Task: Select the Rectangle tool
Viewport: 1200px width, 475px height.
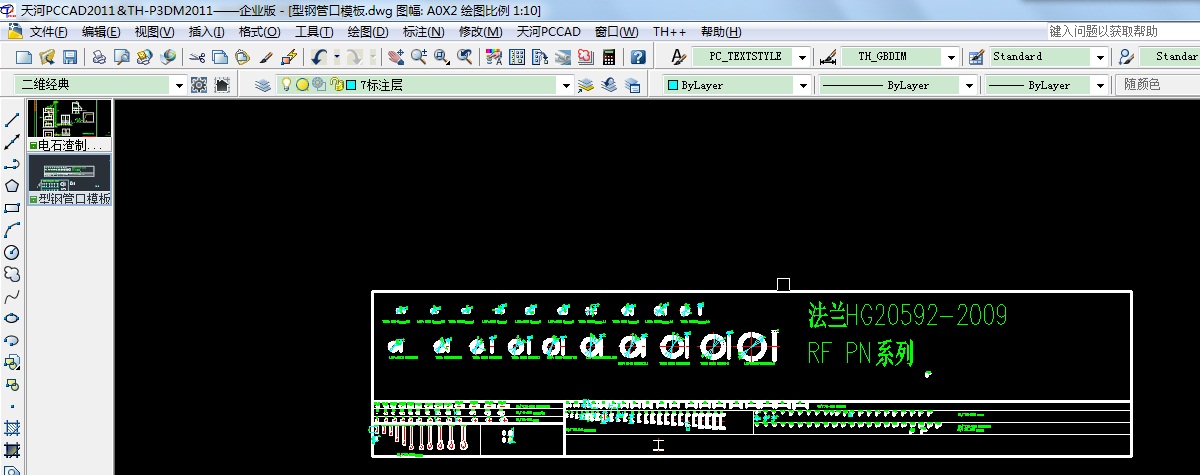Action: (12, 208)
